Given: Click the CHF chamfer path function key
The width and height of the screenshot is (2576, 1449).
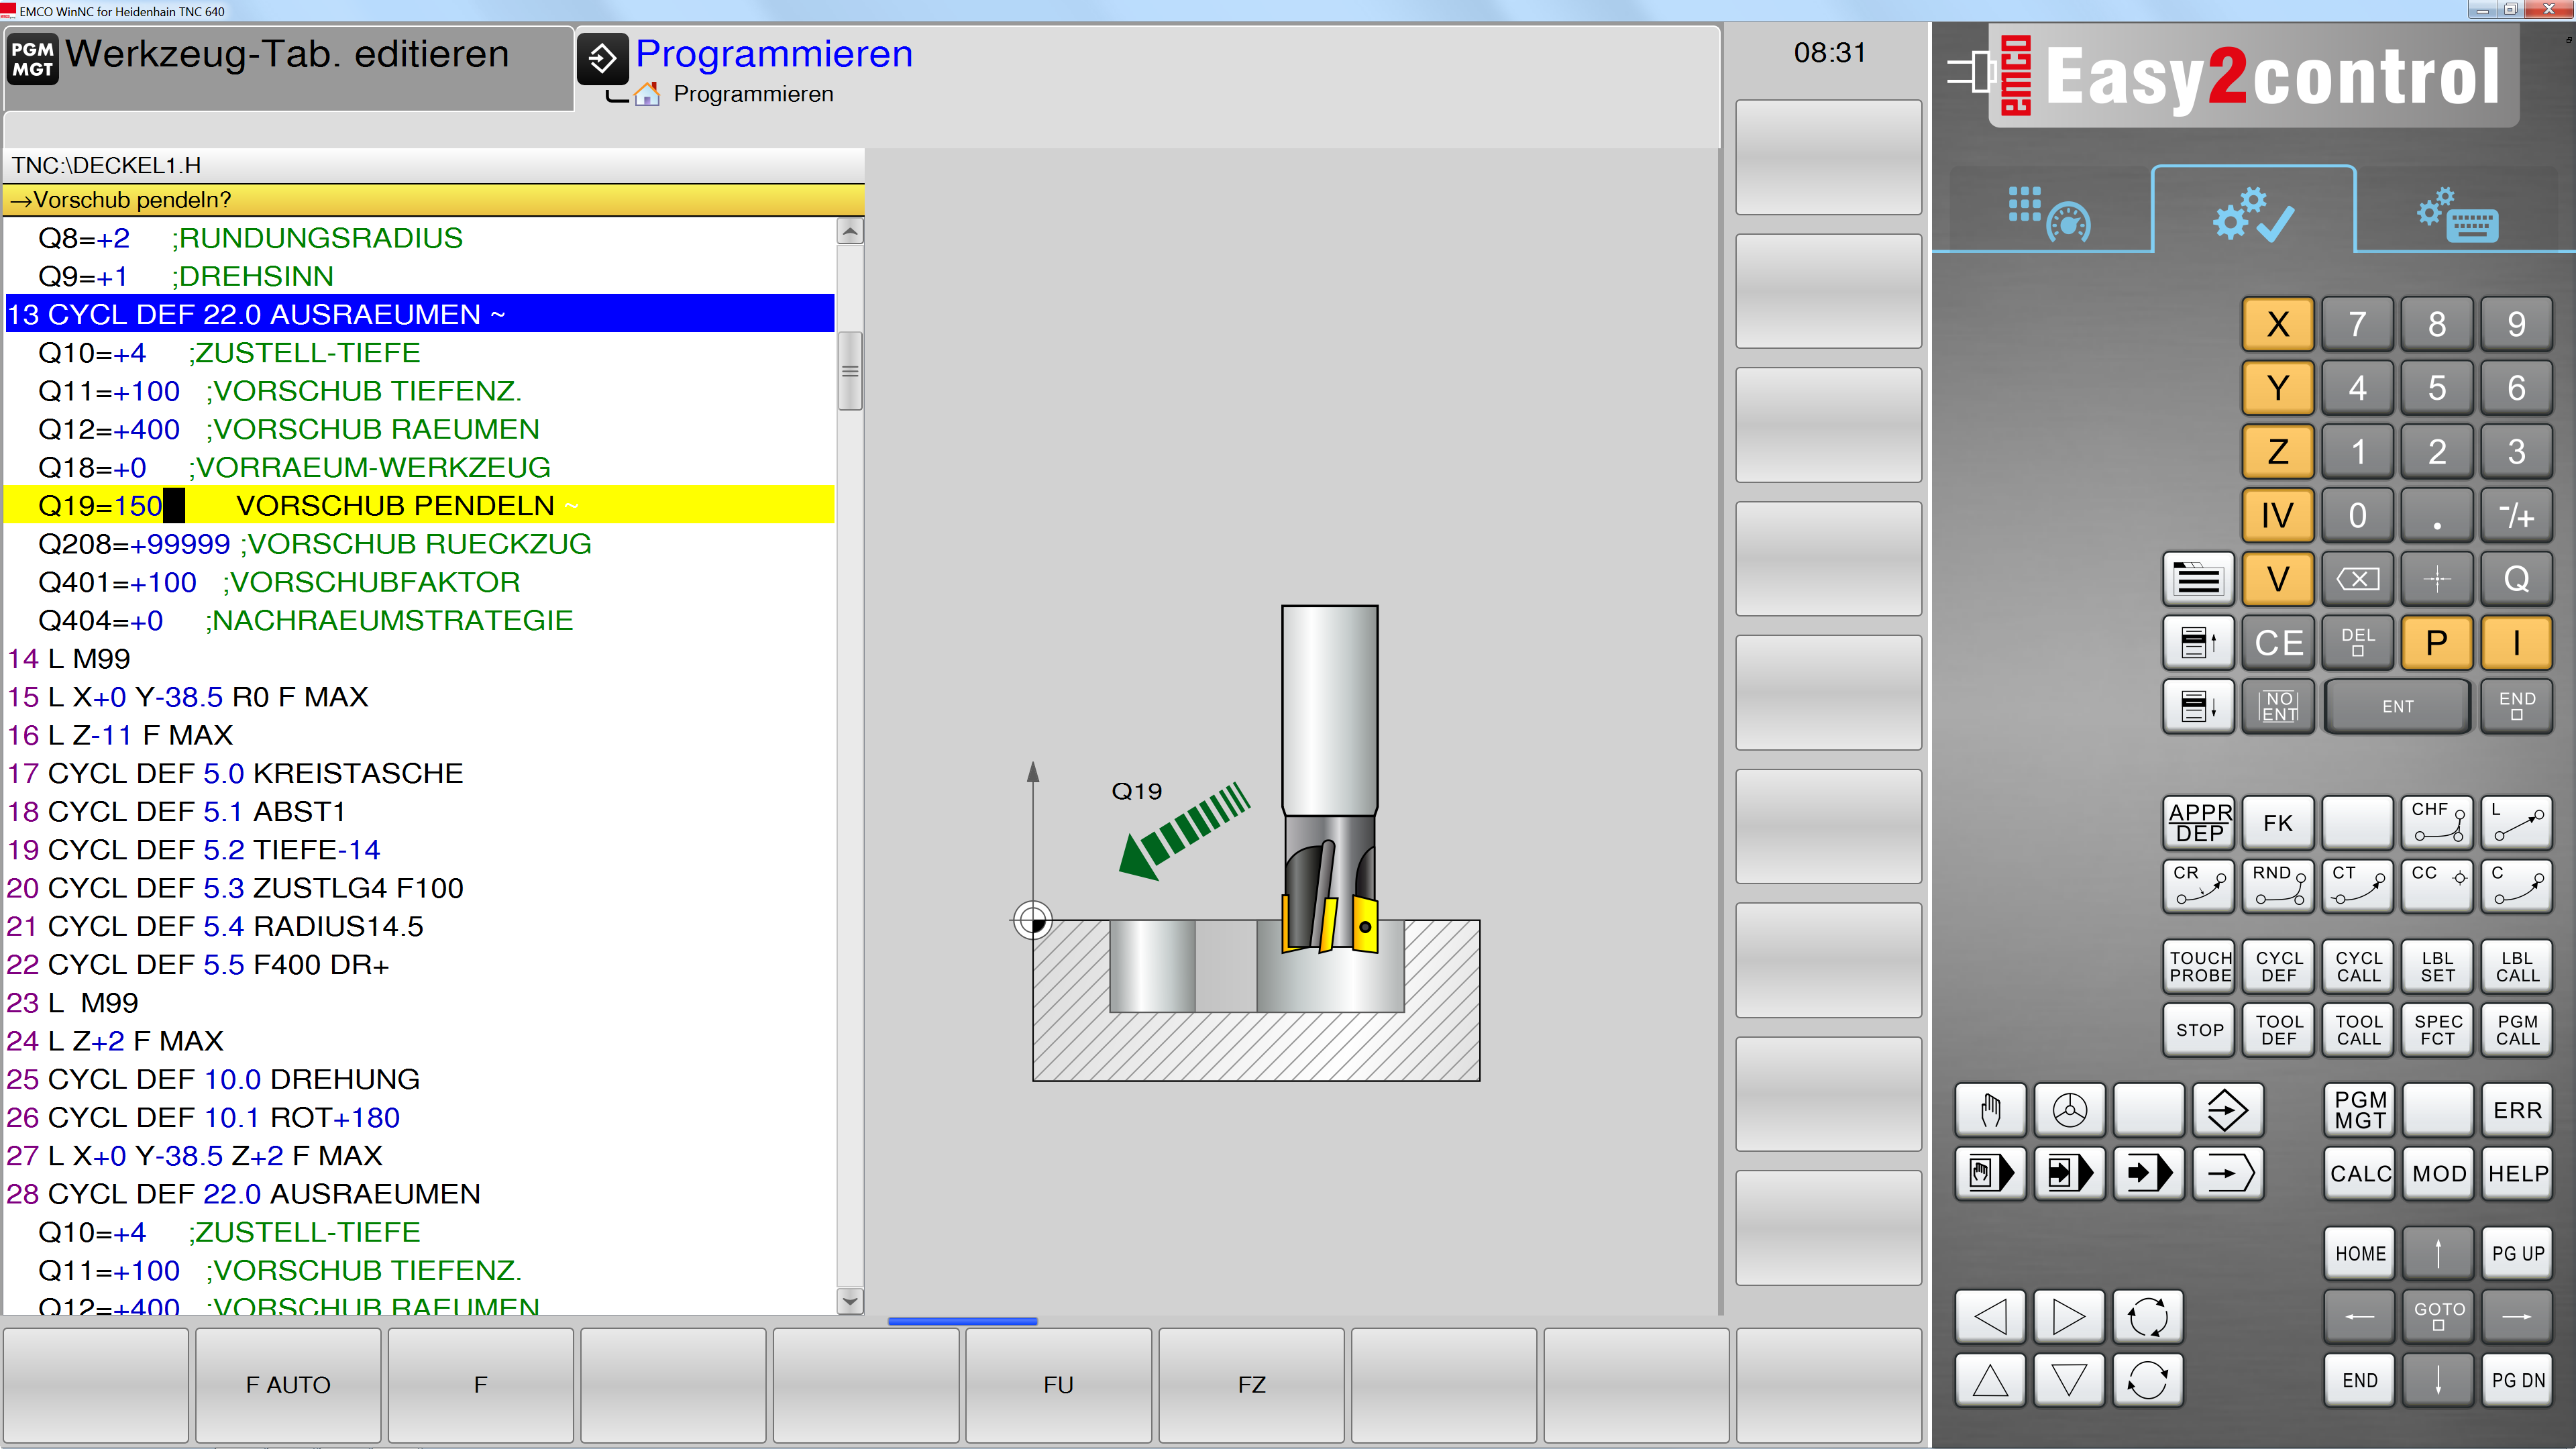Looking at the screenshot, I should point(2437,822).
